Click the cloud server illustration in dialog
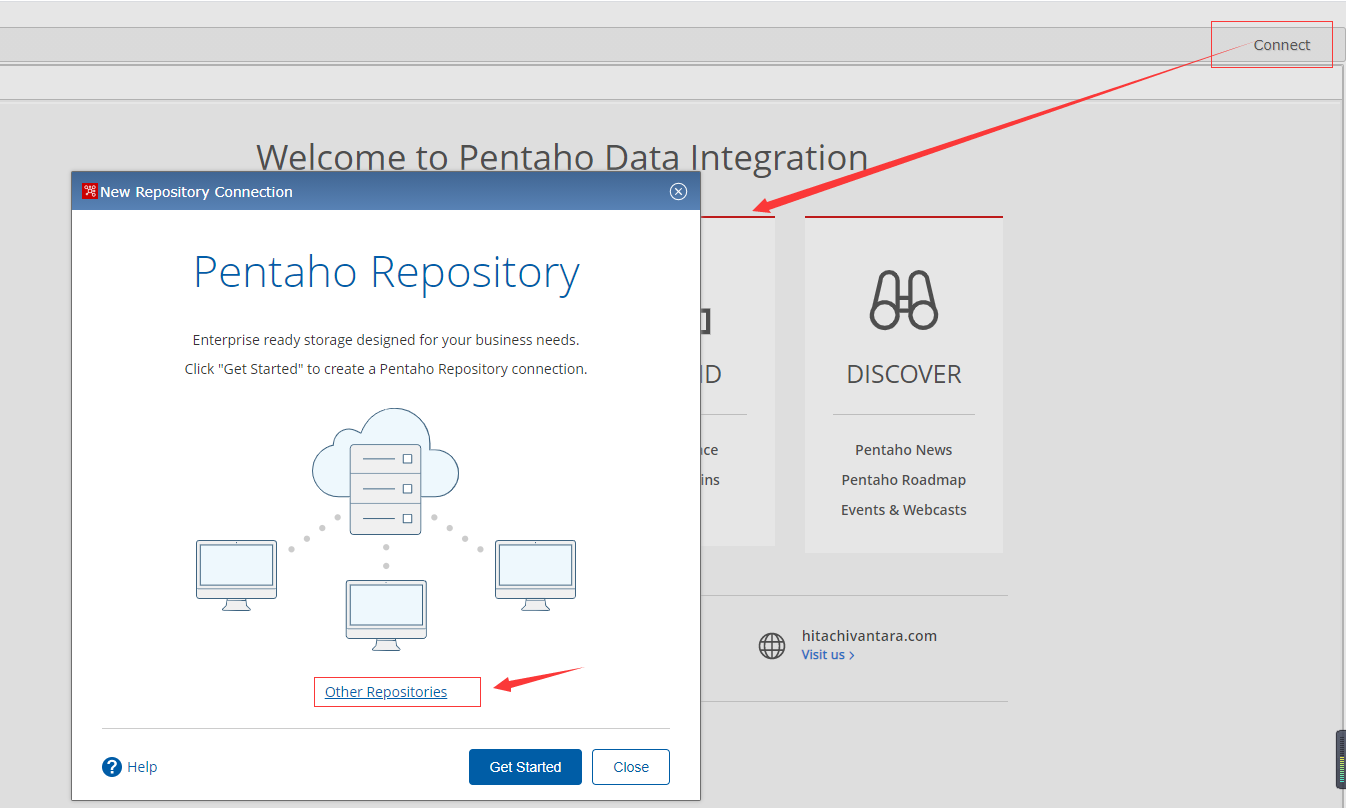 click(x=385, y=472)
